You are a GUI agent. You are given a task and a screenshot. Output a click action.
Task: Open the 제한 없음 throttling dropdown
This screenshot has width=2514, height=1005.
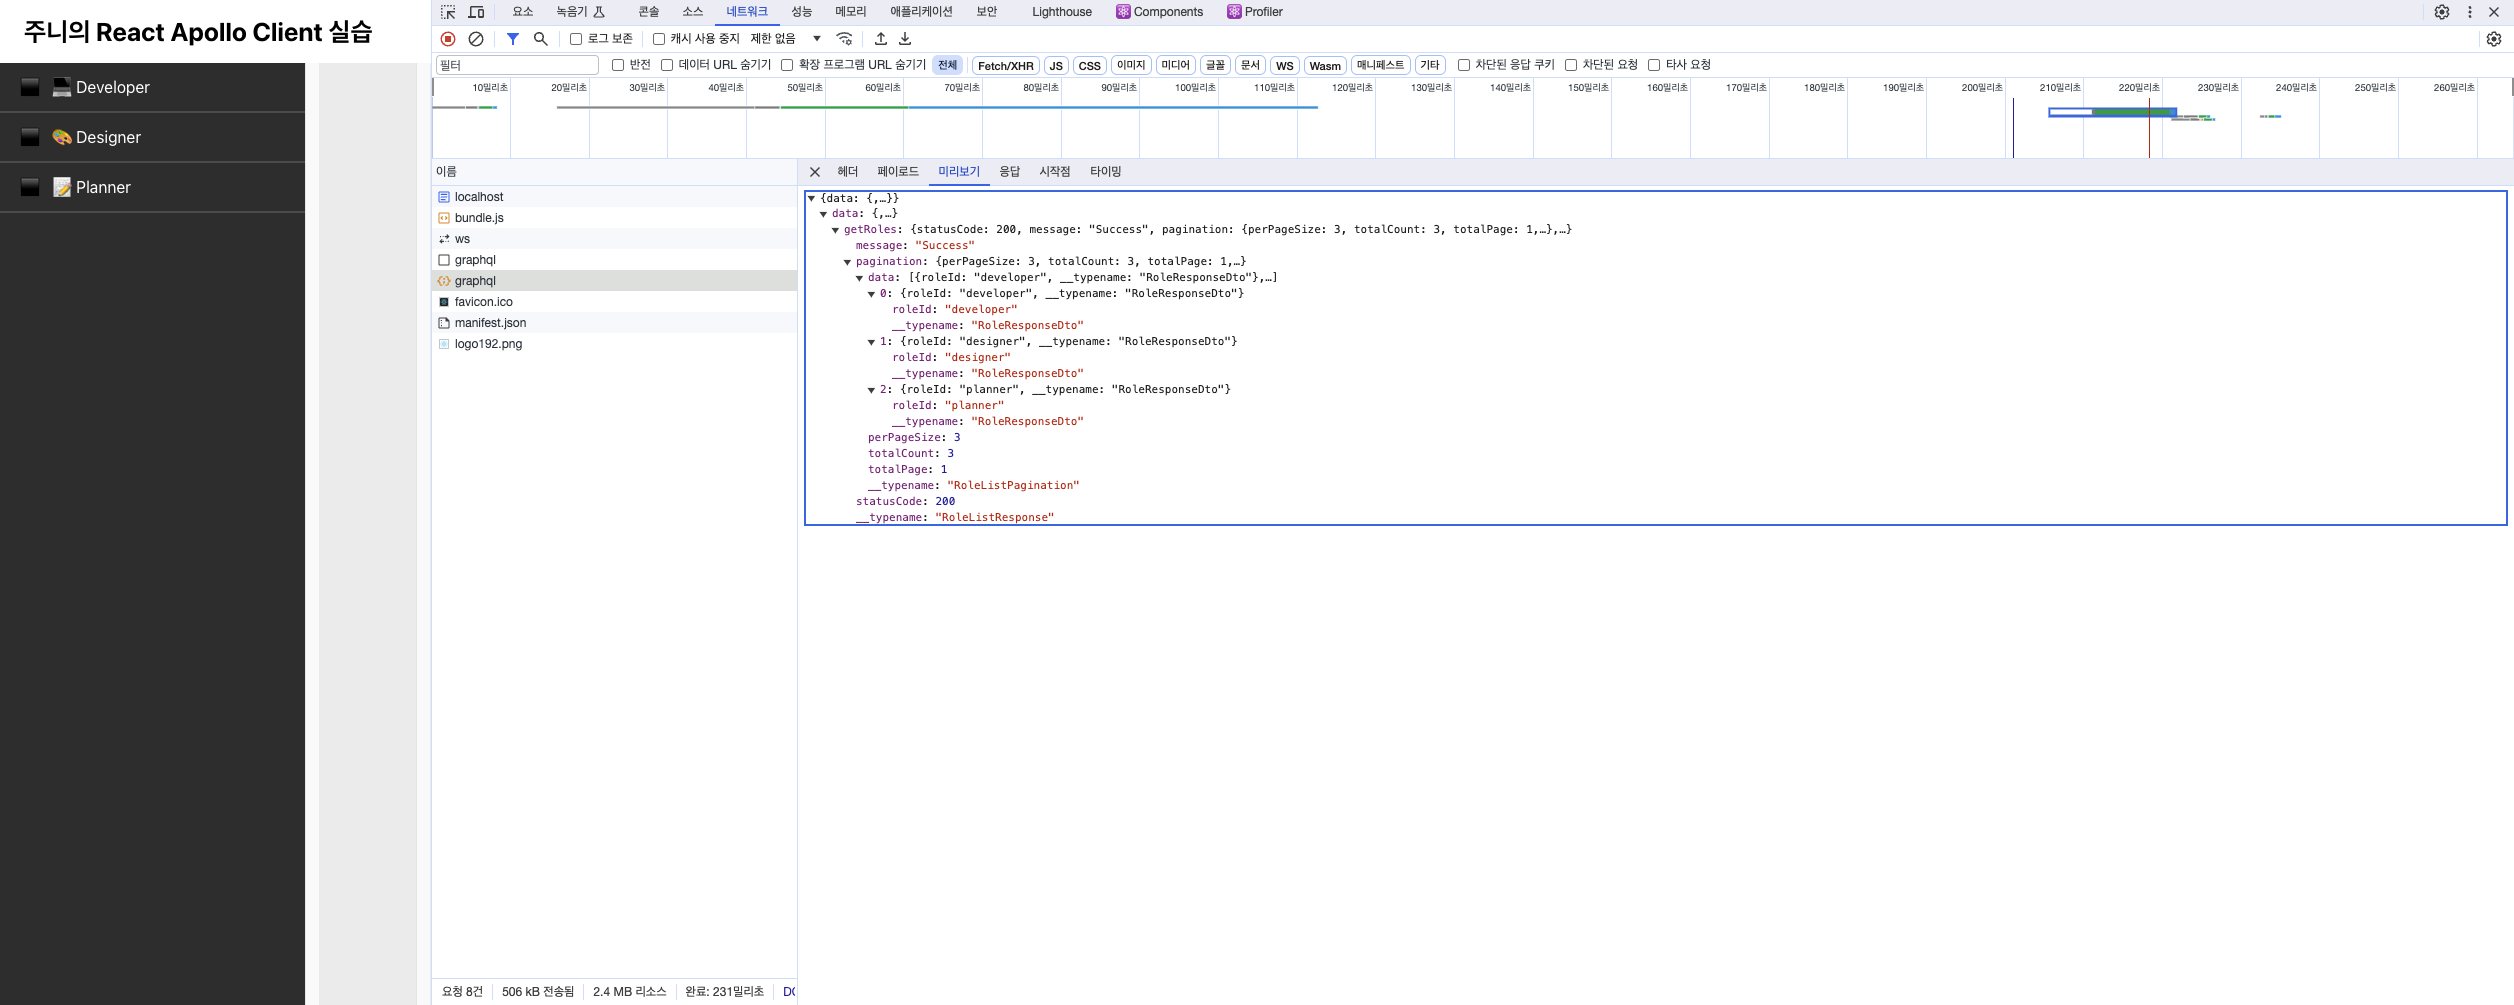786,39
